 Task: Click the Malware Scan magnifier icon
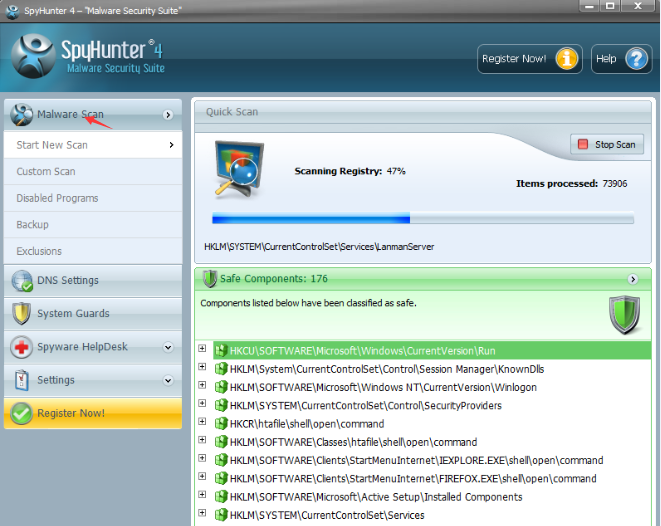click(x=21, y=115)
